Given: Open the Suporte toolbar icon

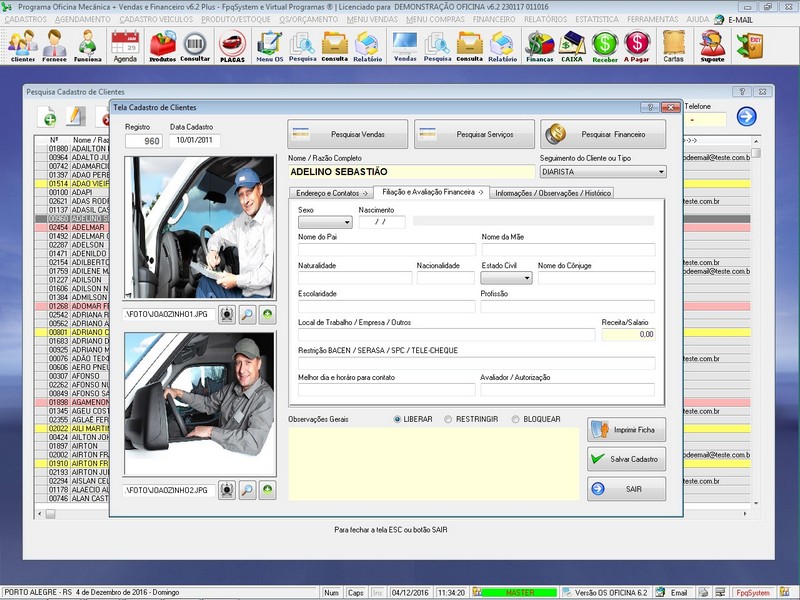Looking at the screenshot, I should tap(712, 45).
